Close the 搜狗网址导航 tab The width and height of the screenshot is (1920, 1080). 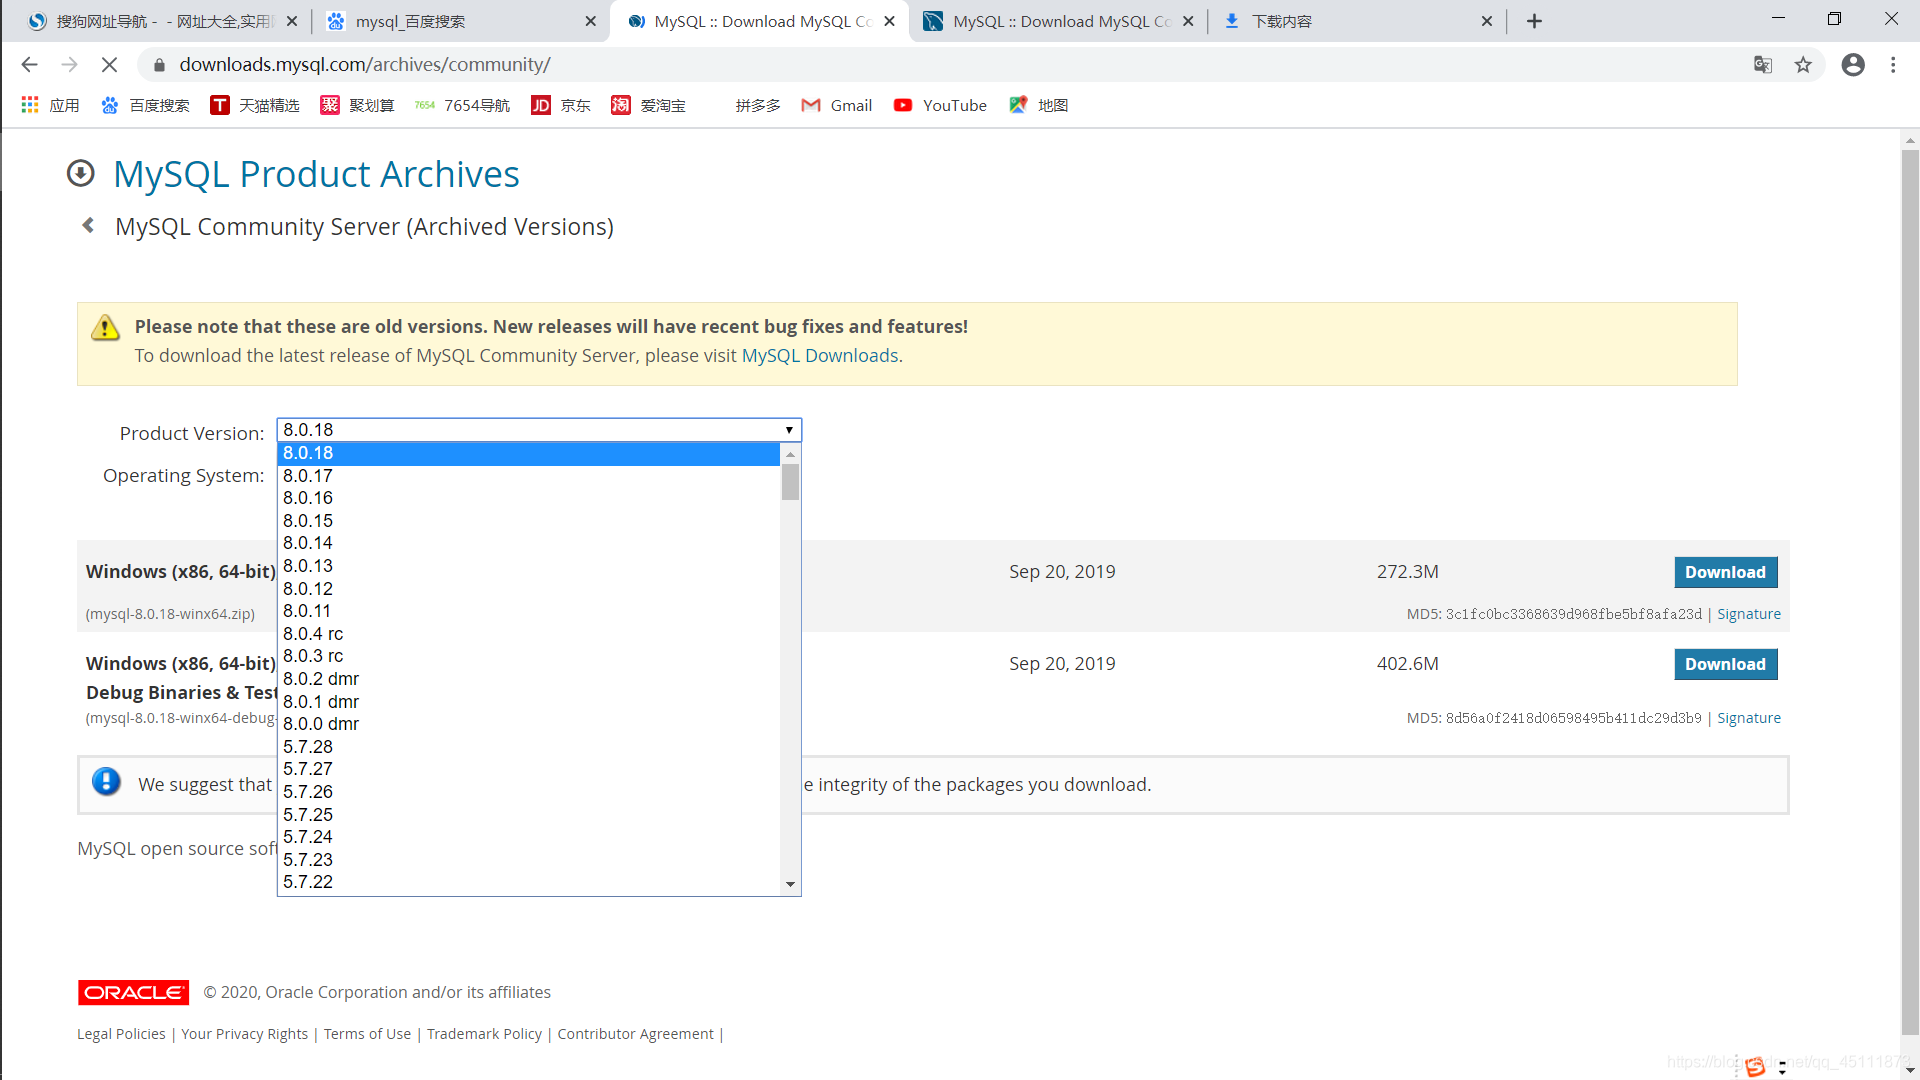coord(291,21)
